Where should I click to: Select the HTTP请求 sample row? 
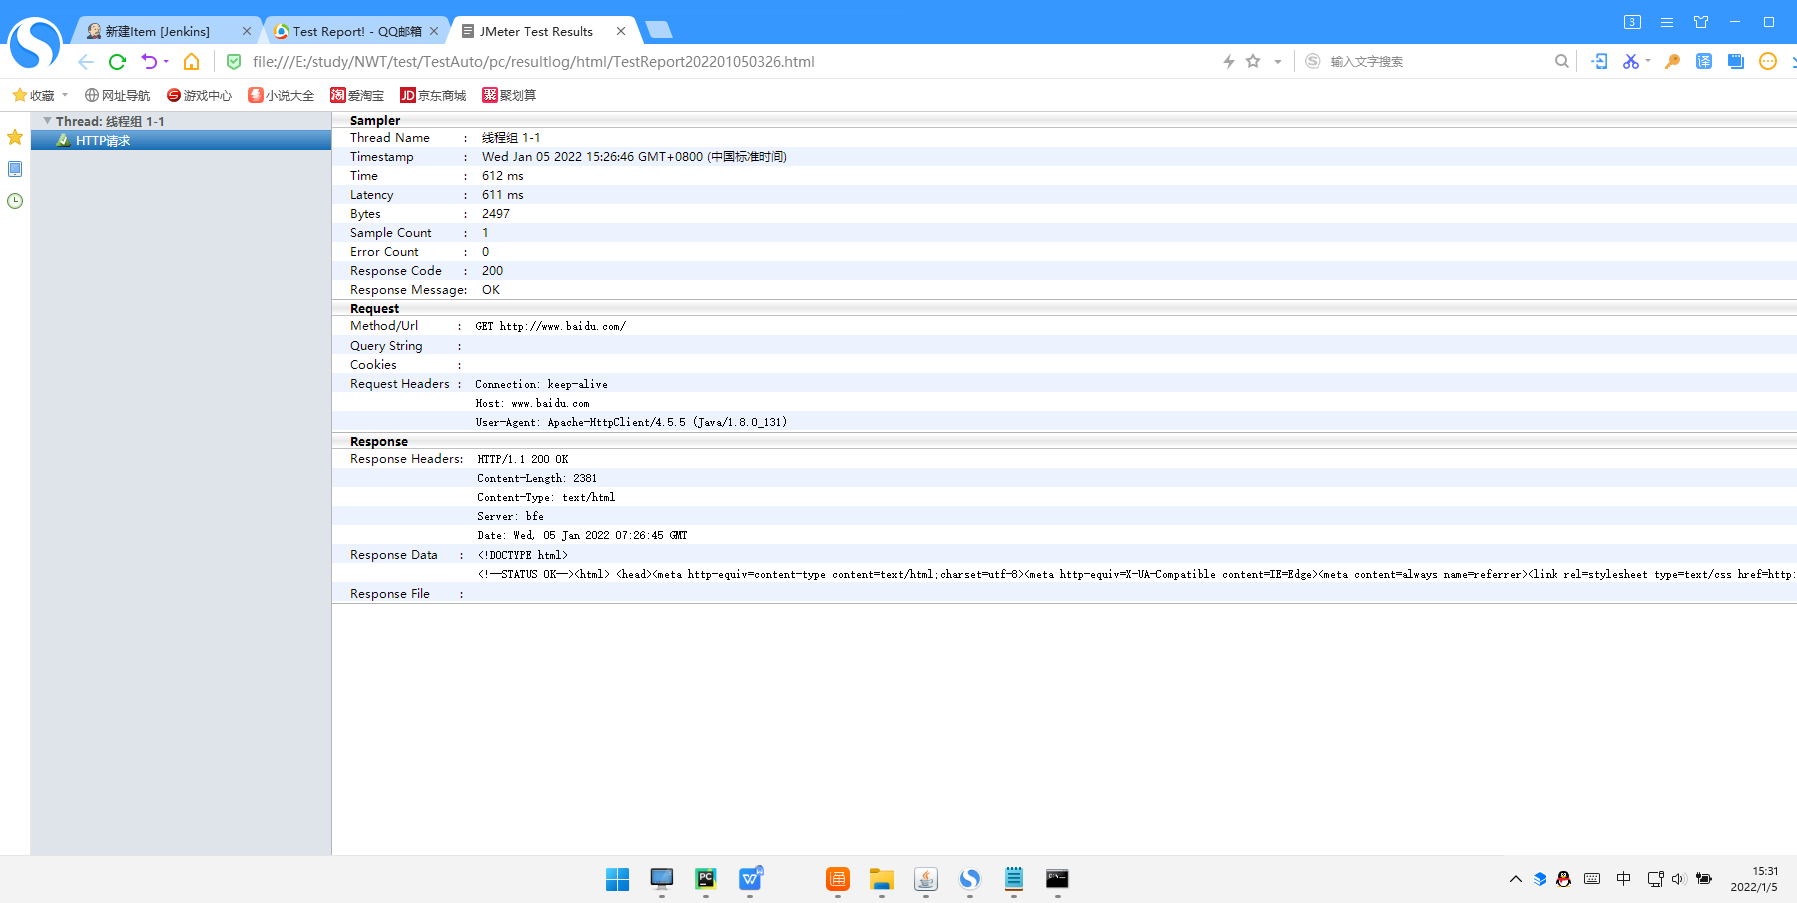coord(181,141)
